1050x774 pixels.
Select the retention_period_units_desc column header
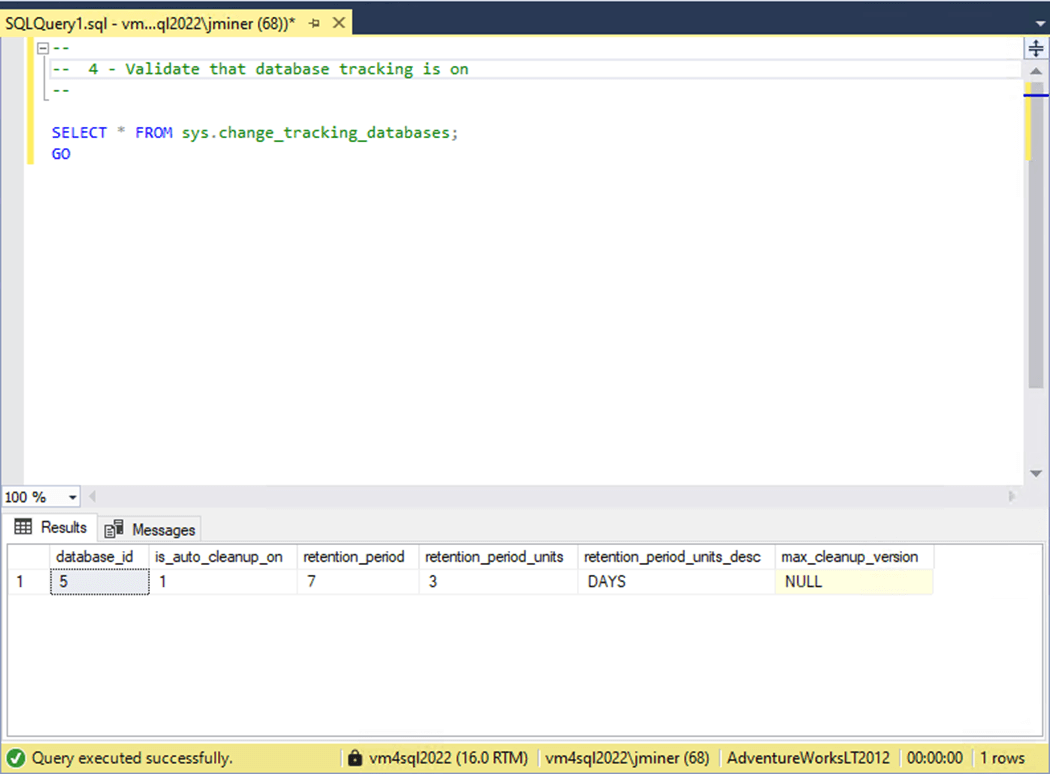coord(675,557)
